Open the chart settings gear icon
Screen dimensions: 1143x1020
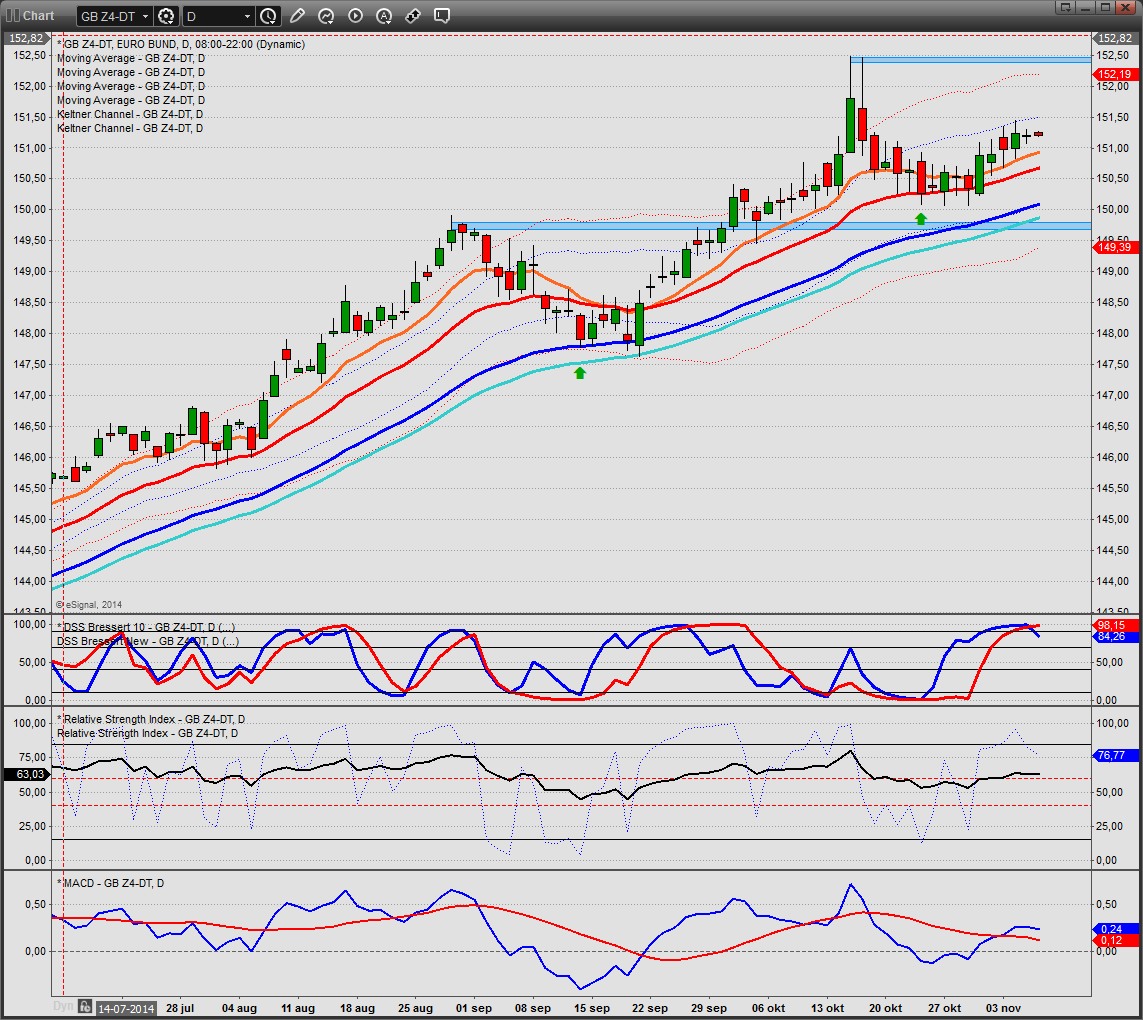pyautogui.click(x=165, y=15)
